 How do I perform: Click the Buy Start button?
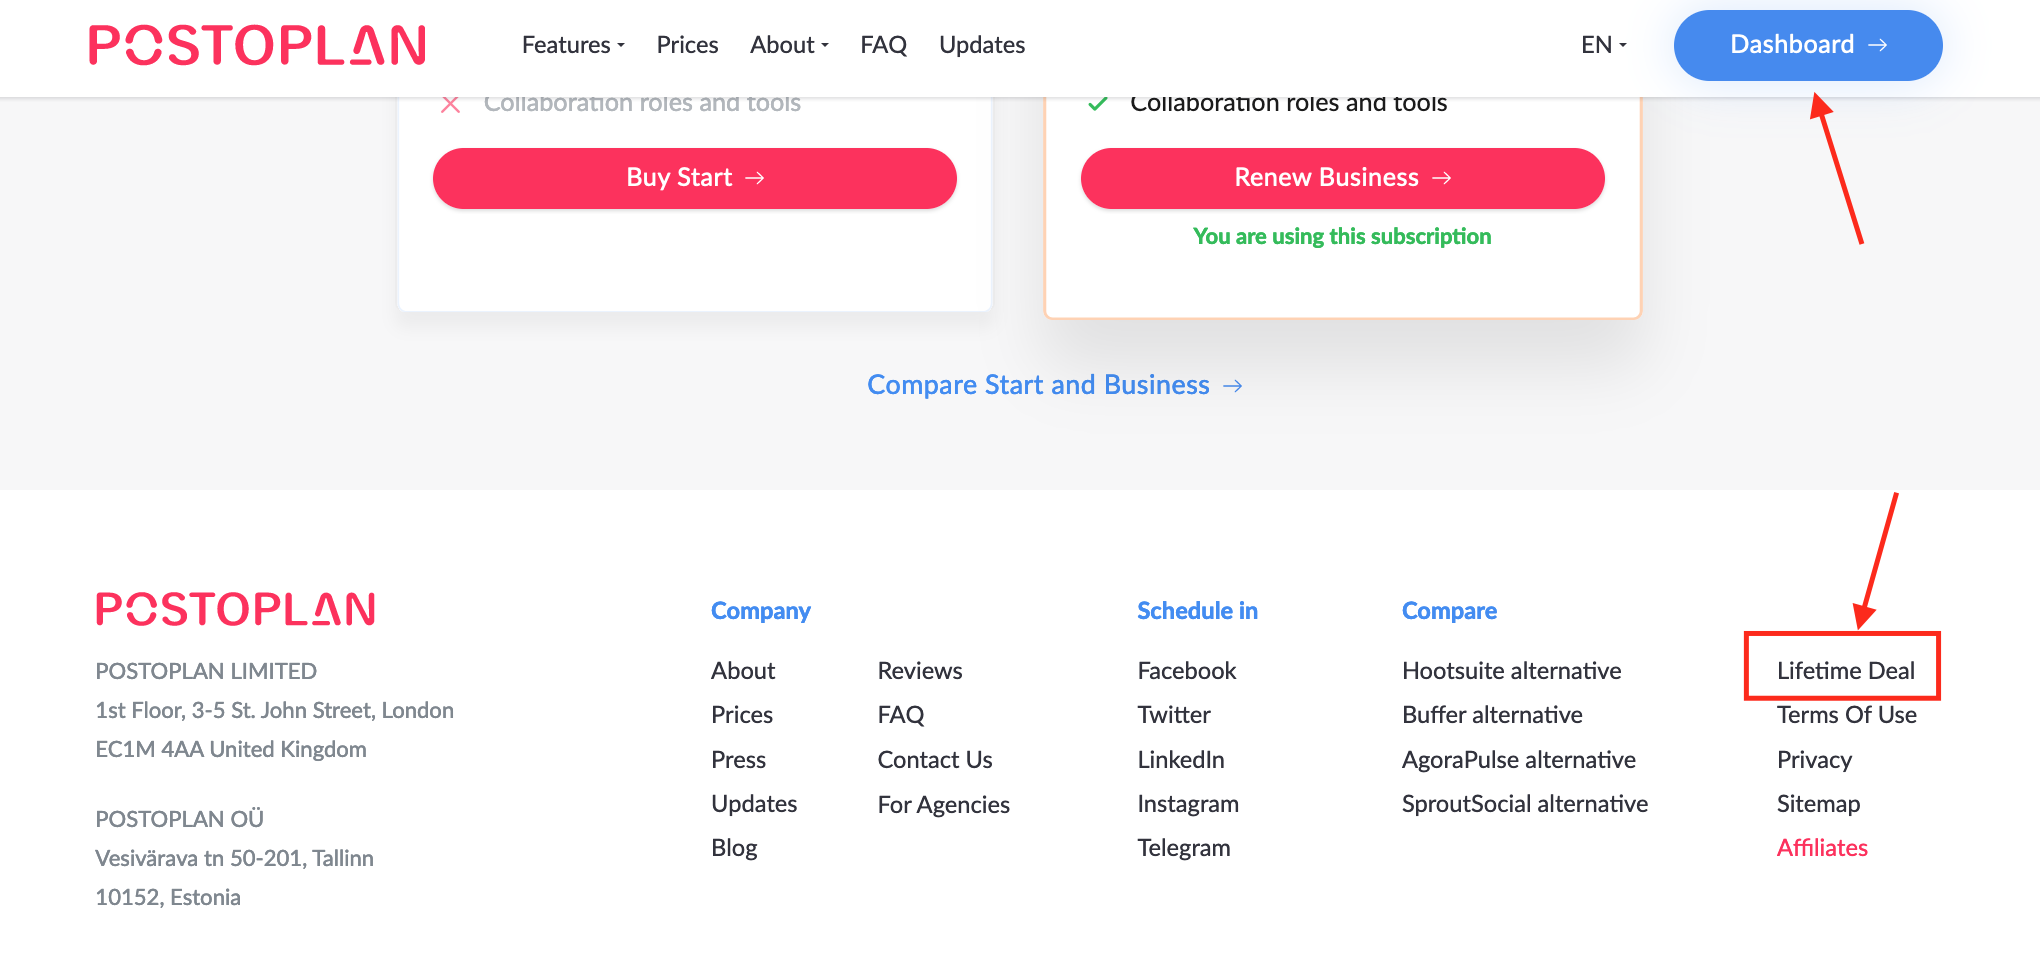[x=695, y=178]
